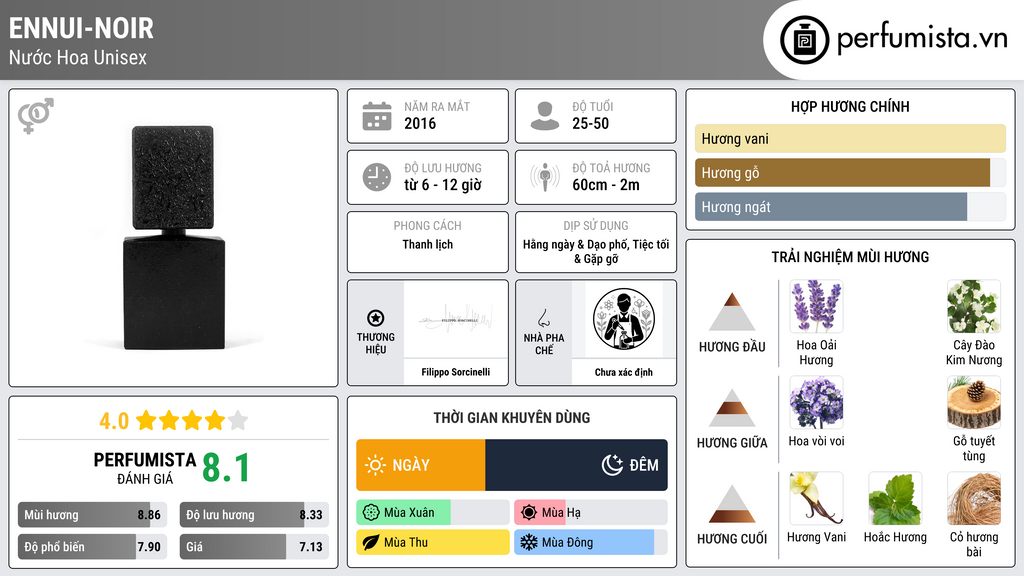The height and width of the screenshot is (576, 1024).
Task: Open the Hoa vòi voi flower image
Action: point(816,402)
